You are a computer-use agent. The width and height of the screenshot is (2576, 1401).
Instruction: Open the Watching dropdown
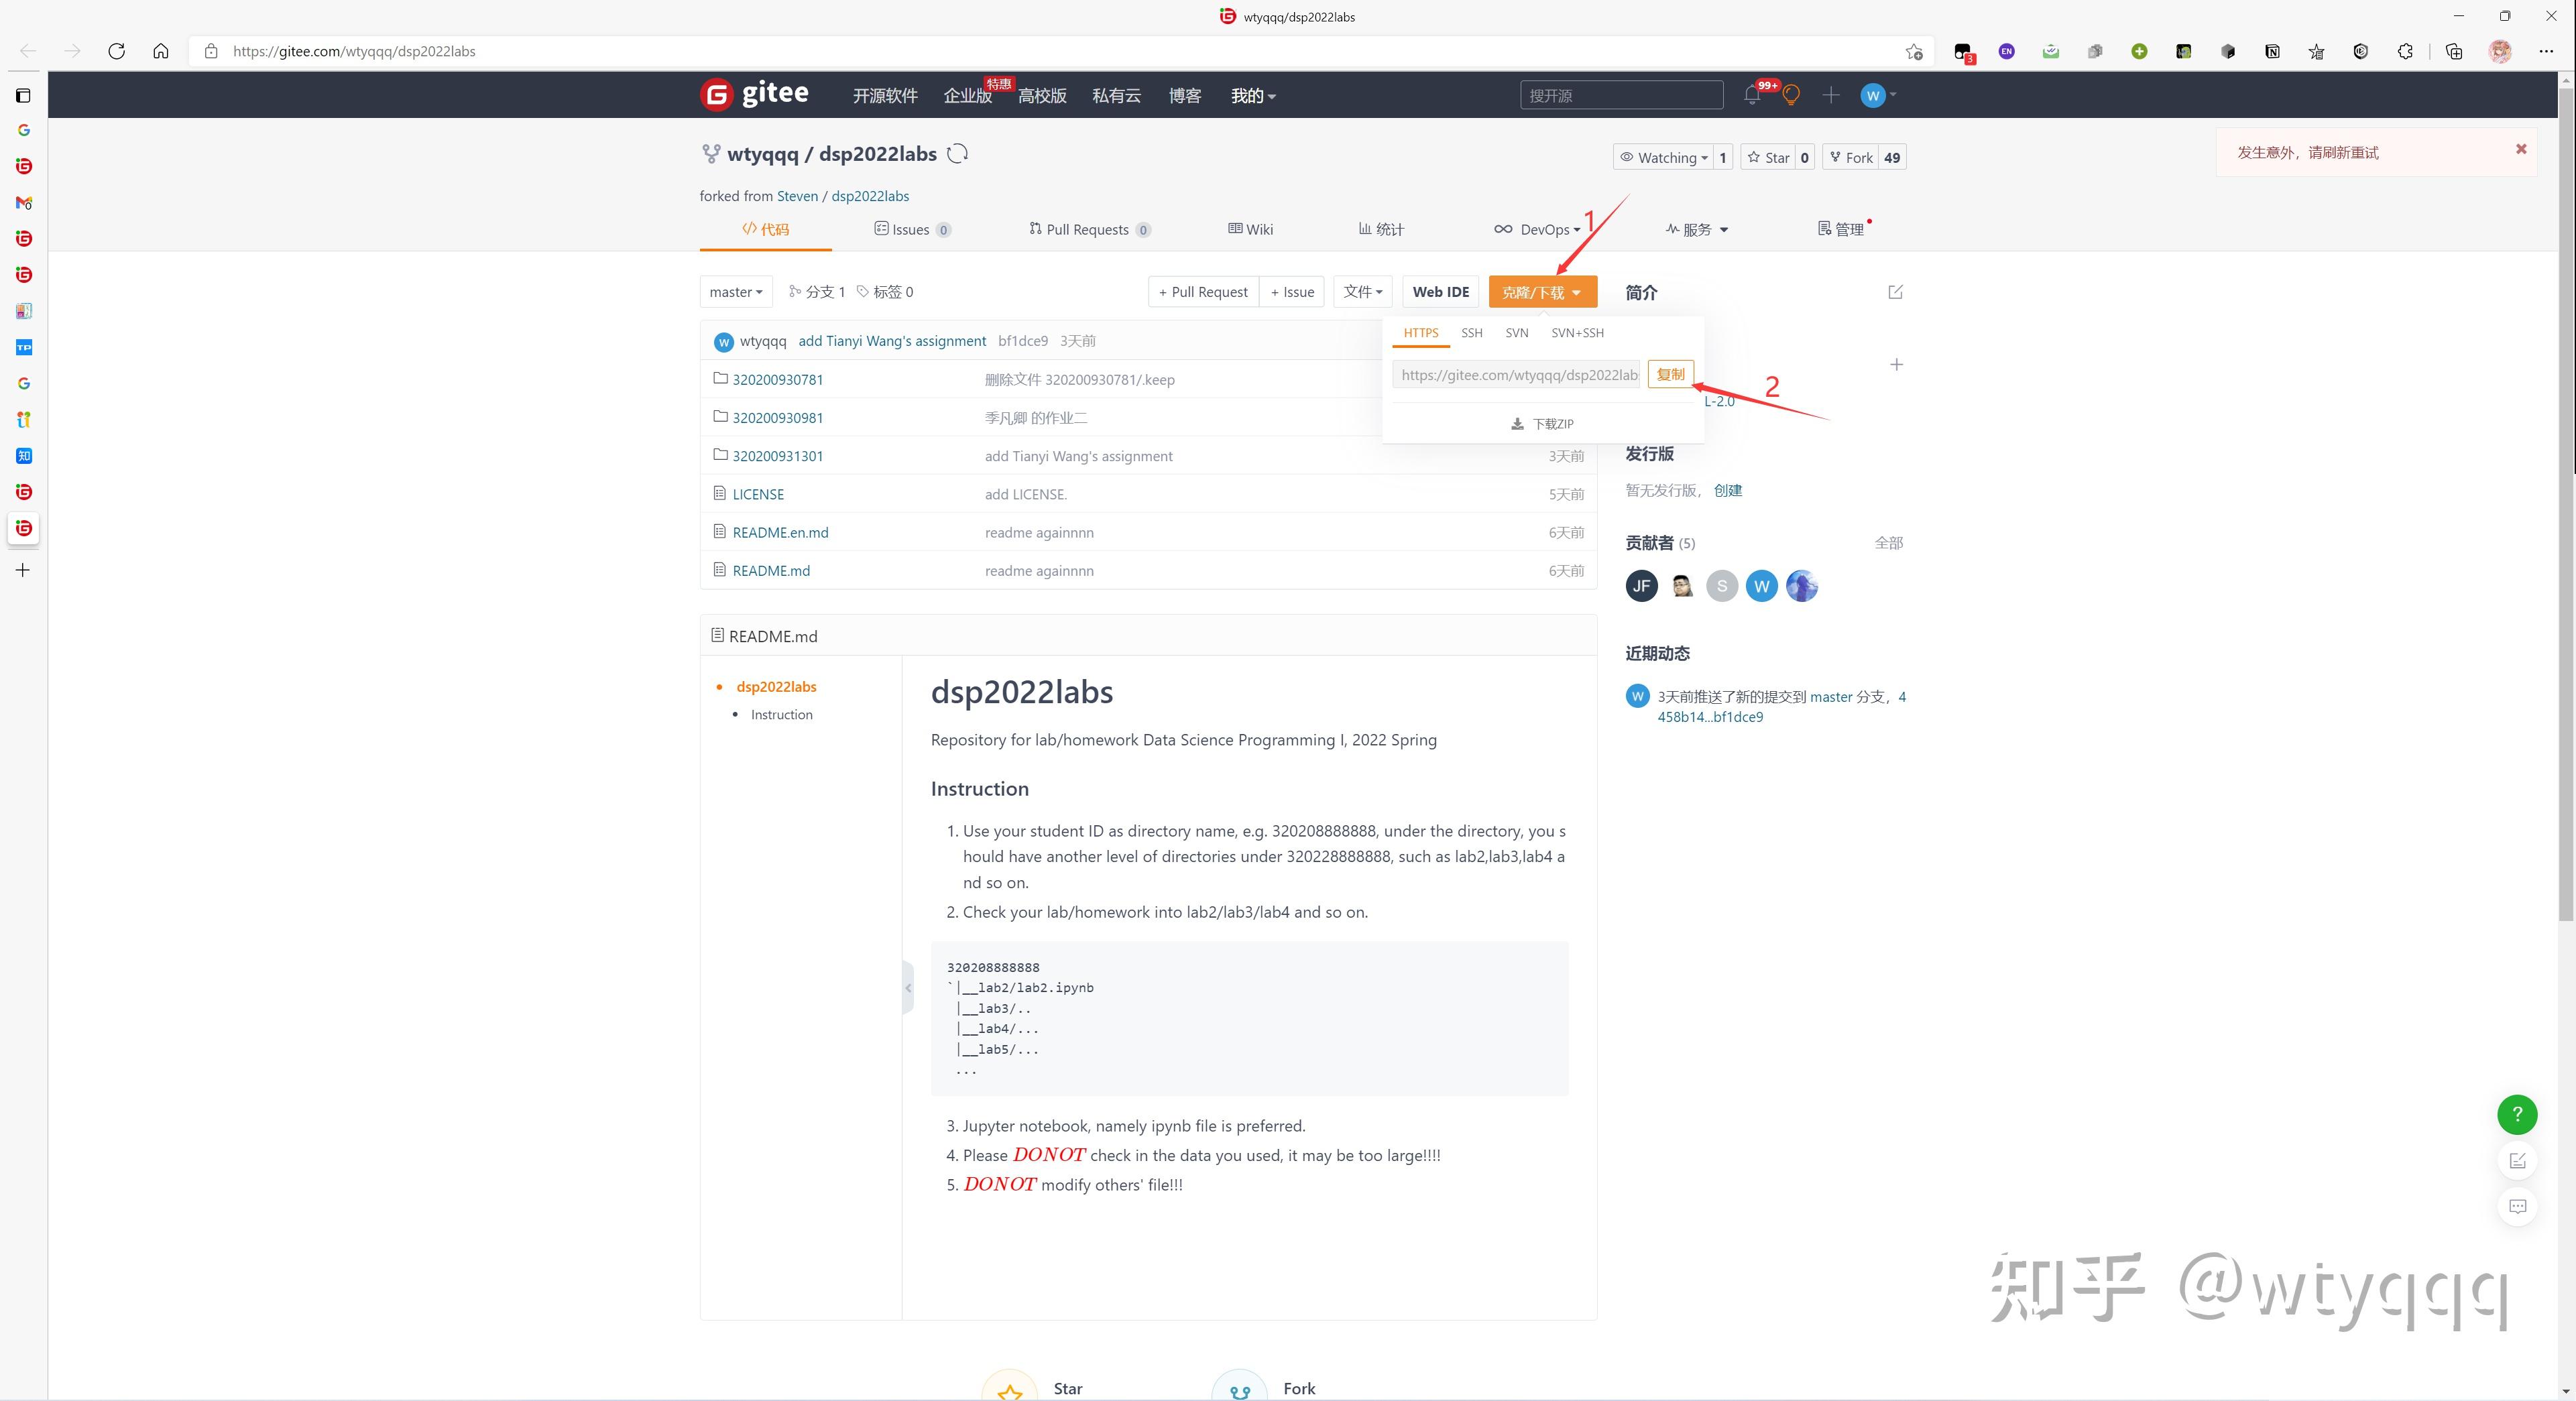(x=1663, y=157)
